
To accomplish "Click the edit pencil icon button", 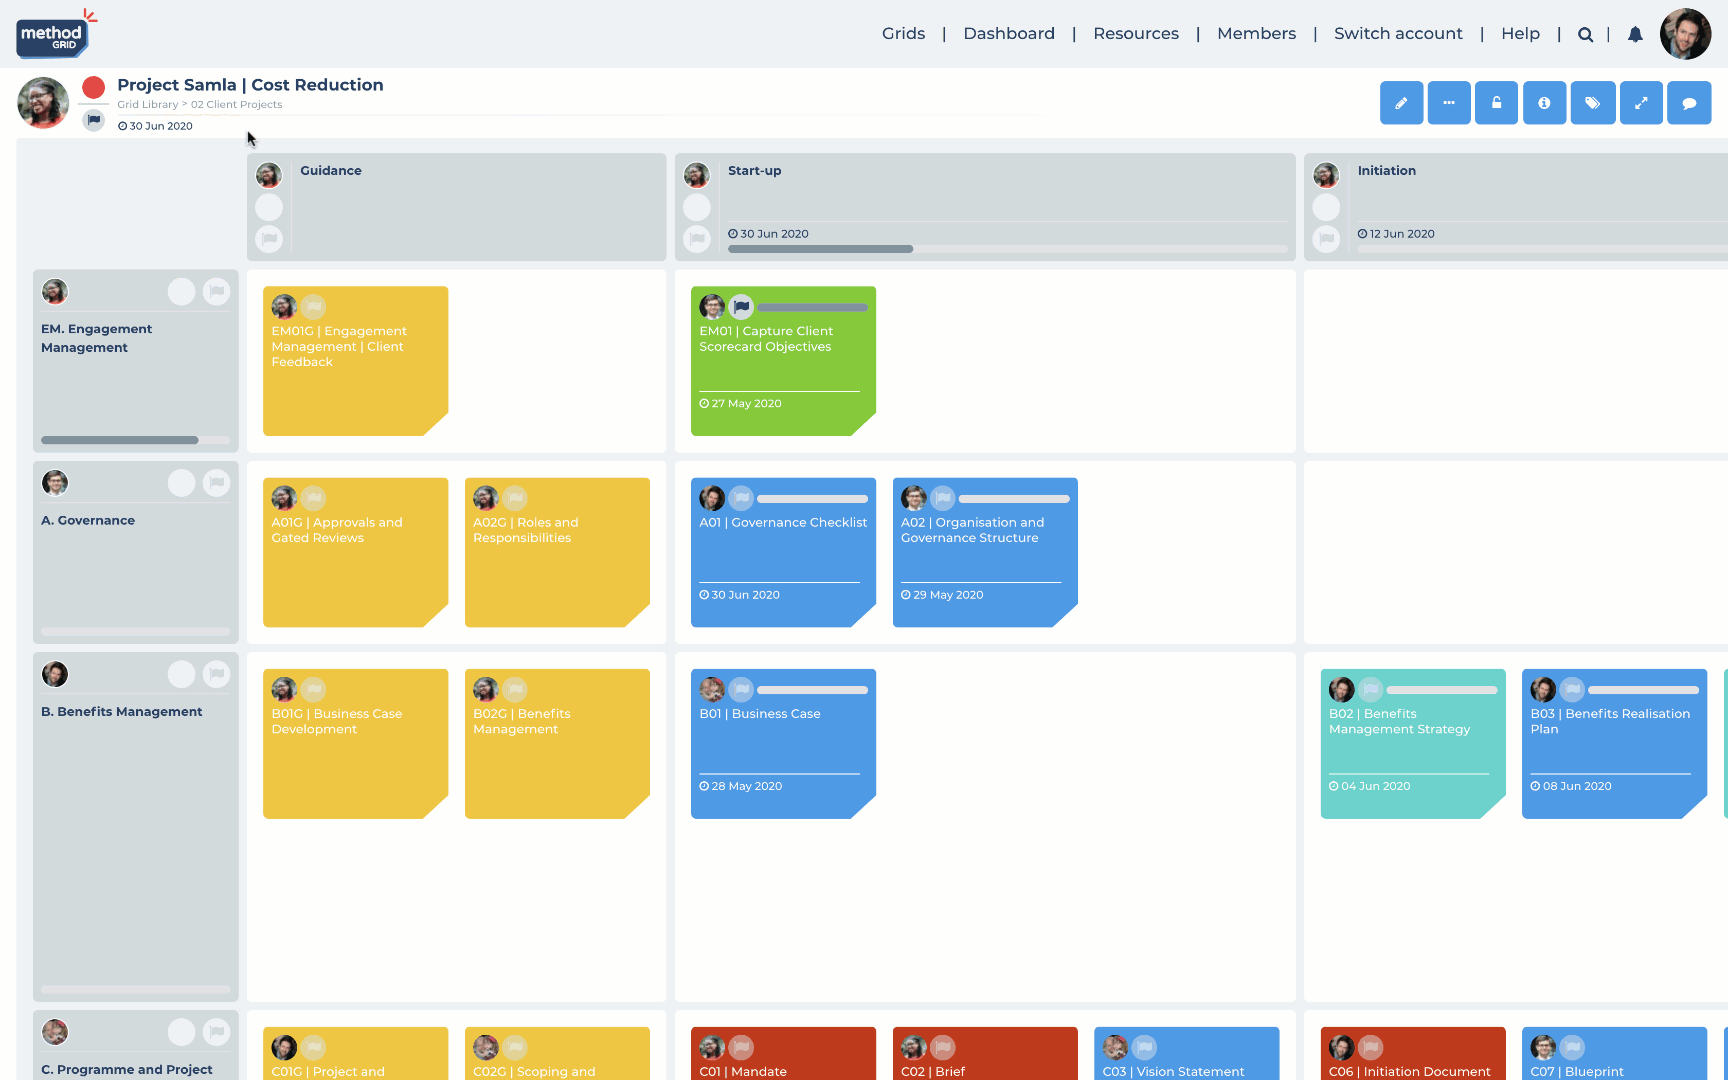I will pyautogui.click(x=1401, y=103).
